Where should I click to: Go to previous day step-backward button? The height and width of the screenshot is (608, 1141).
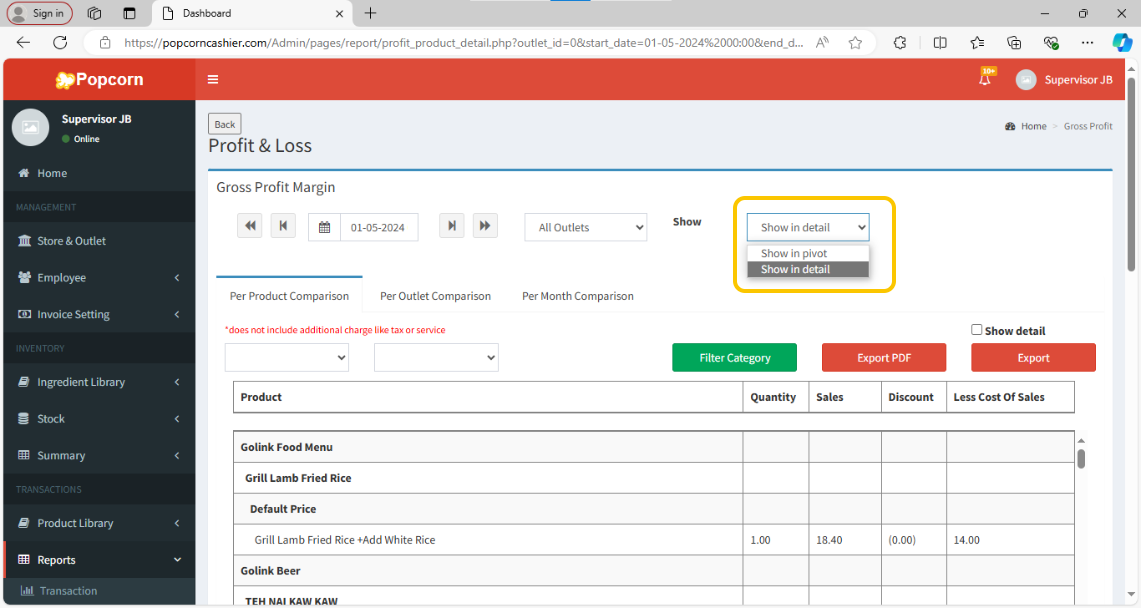(283, 226)
